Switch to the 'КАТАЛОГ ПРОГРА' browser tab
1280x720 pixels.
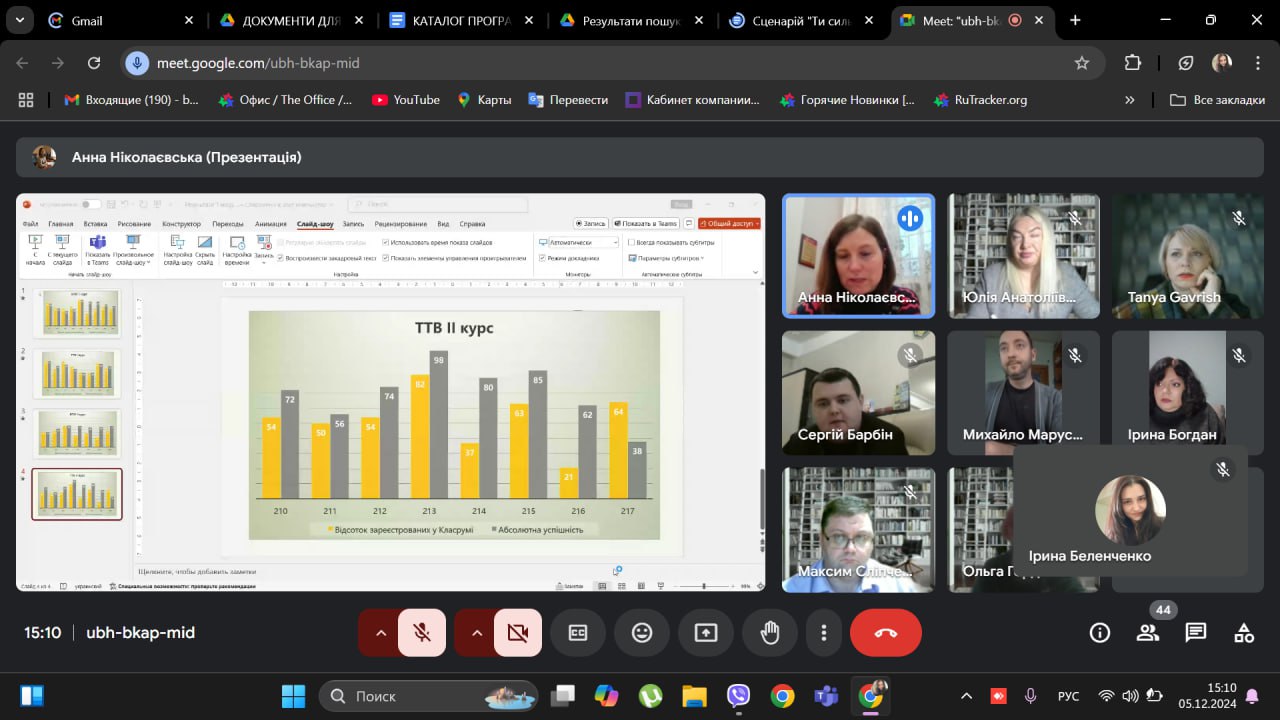tap(462, 20)
